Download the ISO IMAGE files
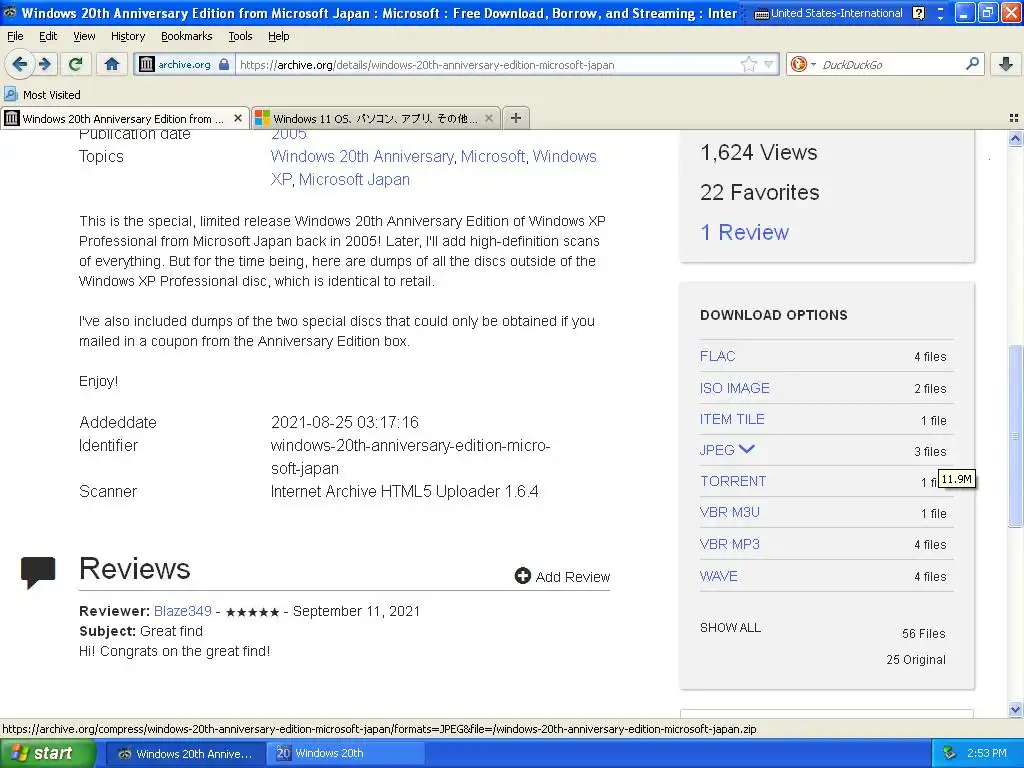This screenshot has width=1024, height=768. pyautogui.click(x=735, y=388)
